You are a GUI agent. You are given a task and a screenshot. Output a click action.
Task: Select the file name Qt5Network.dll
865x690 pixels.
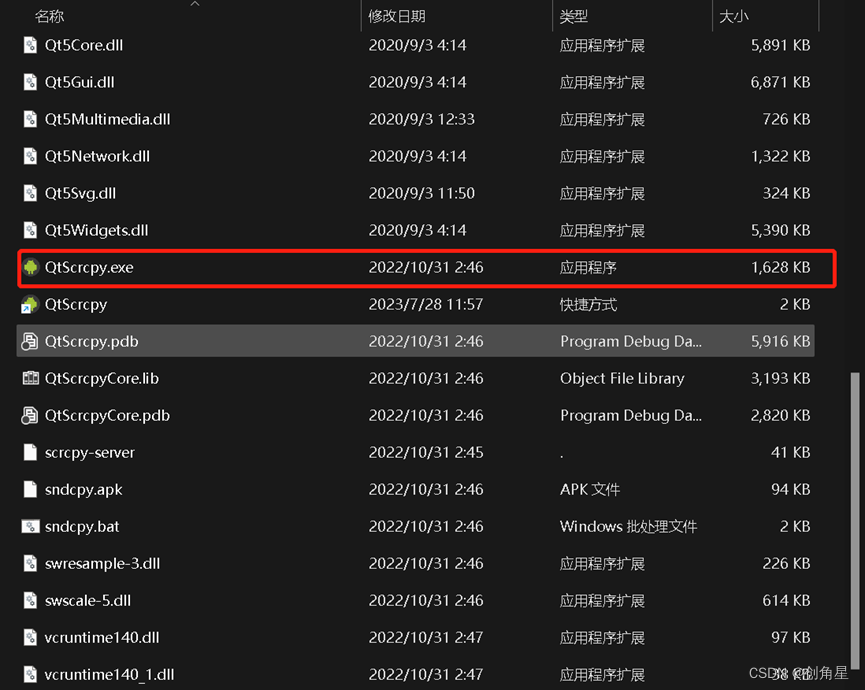pyautogui.click(x=97, y=156)
